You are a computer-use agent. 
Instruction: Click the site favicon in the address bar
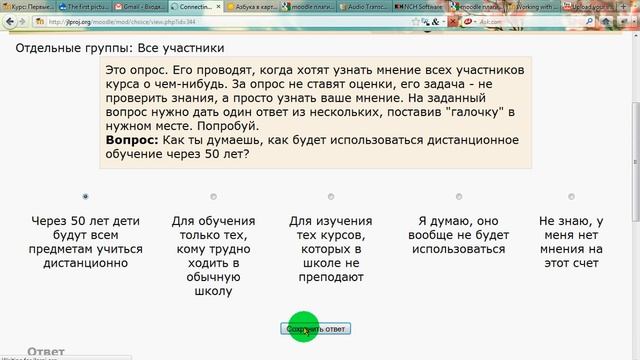[40, 22]
